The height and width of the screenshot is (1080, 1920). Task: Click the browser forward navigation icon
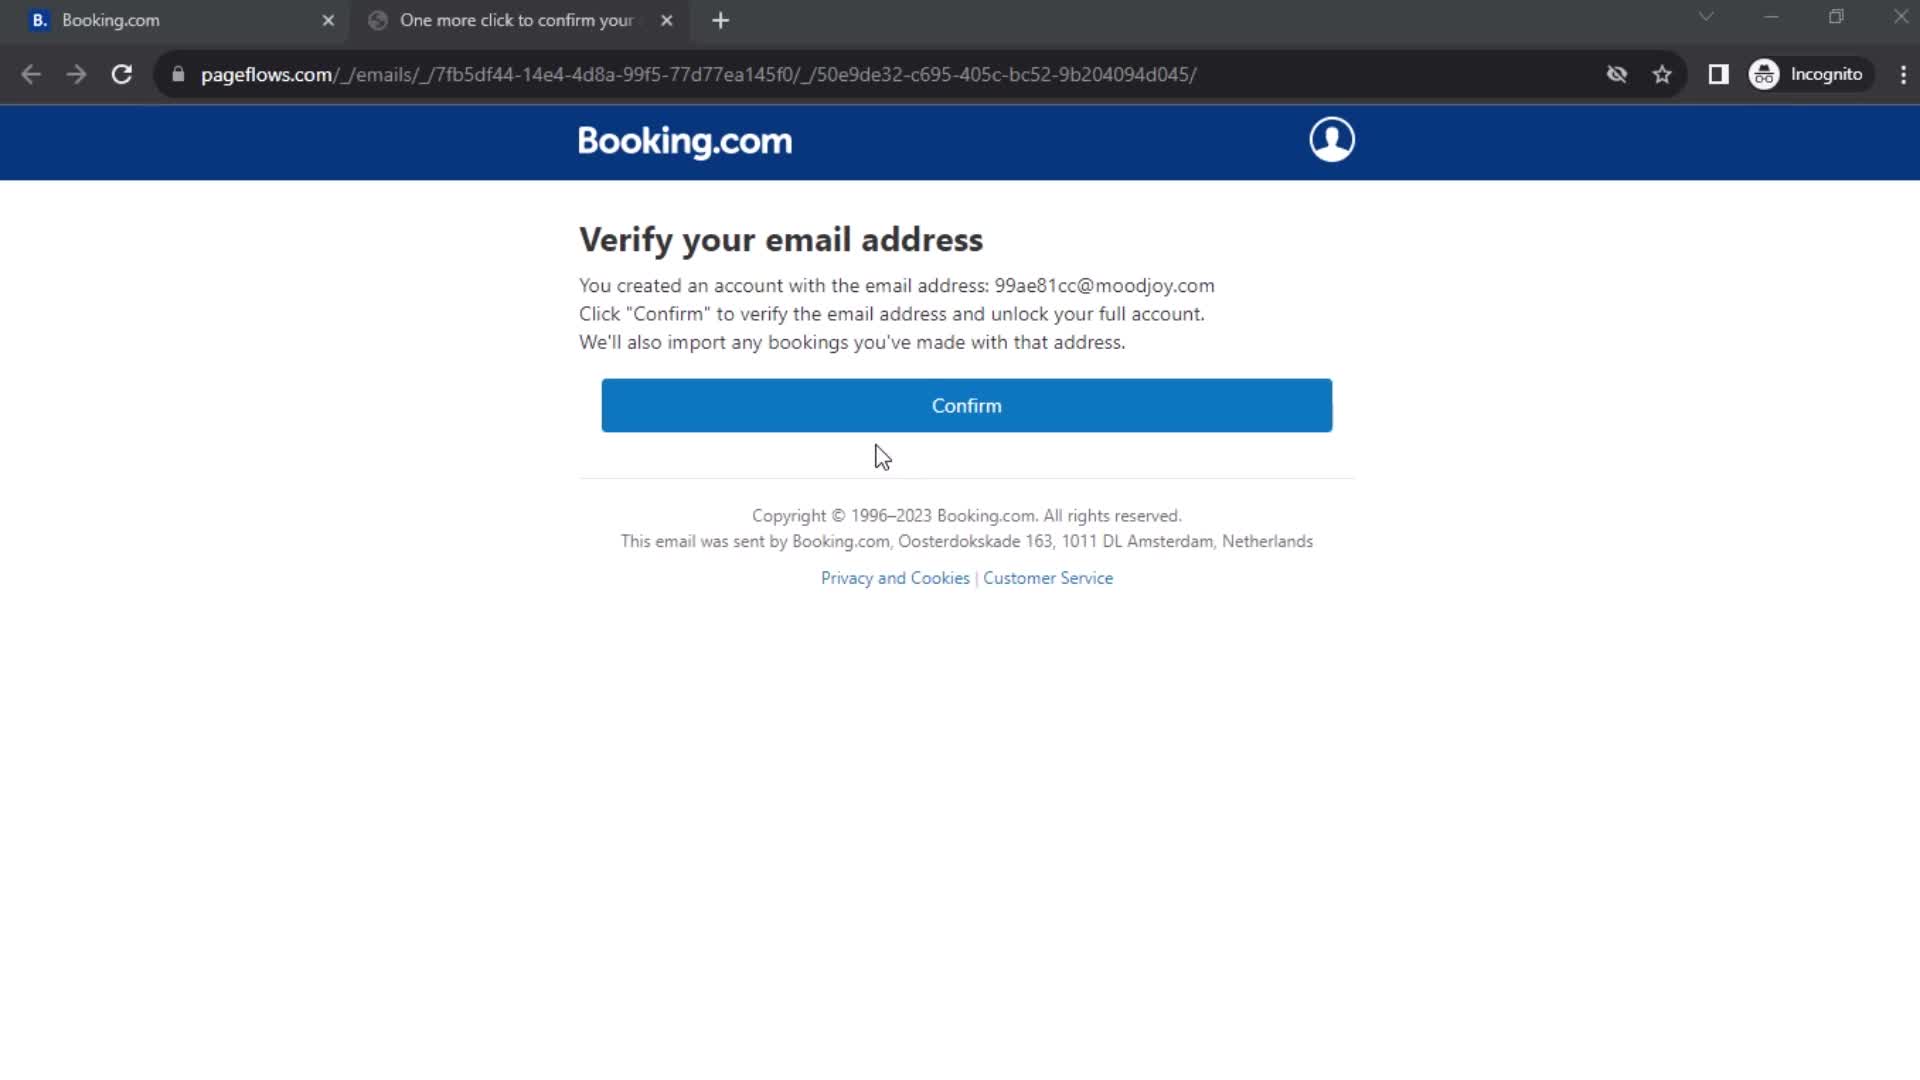(x=76, y=74)
